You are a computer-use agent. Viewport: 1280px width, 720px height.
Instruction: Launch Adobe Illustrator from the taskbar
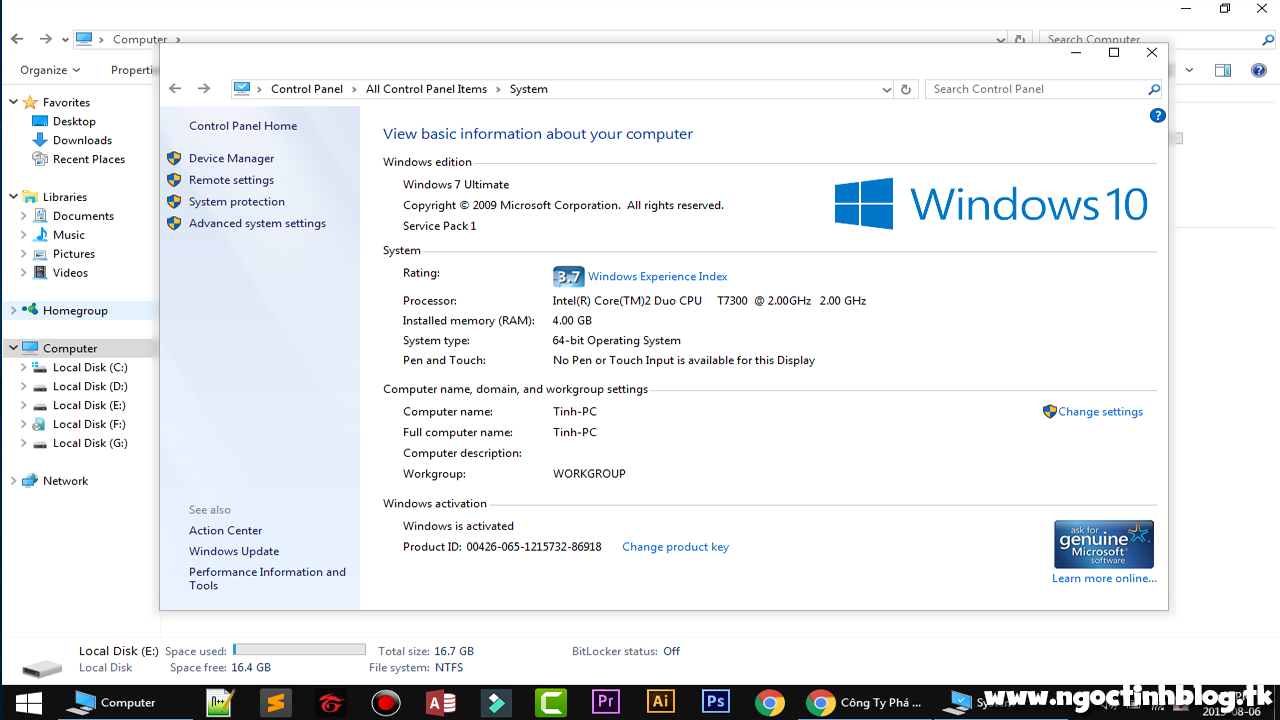click(660, 703)
